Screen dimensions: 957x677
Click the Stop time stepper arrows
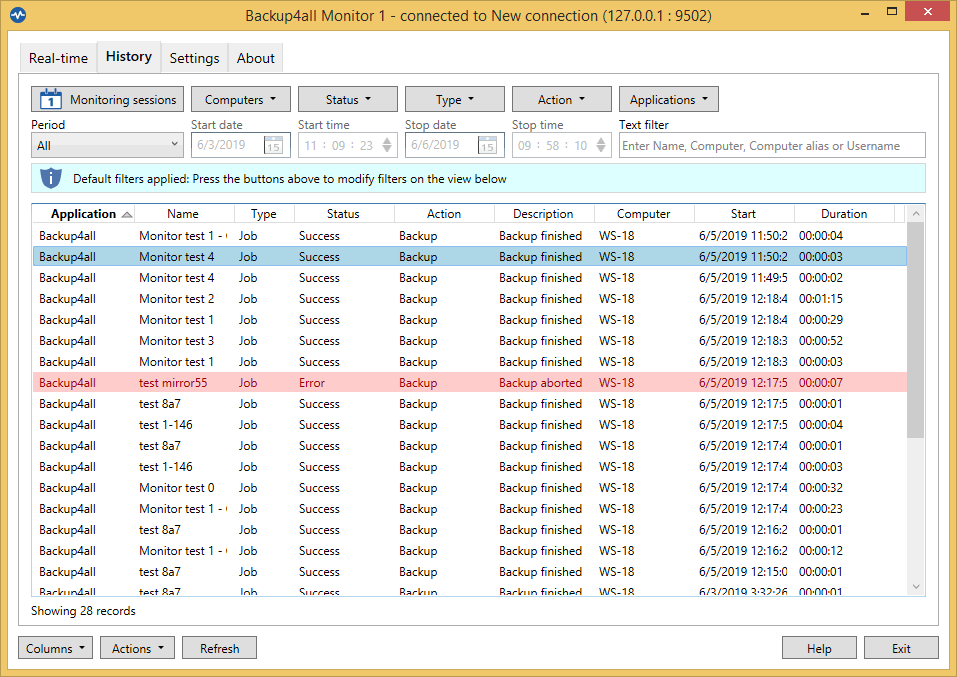(601, 145)
